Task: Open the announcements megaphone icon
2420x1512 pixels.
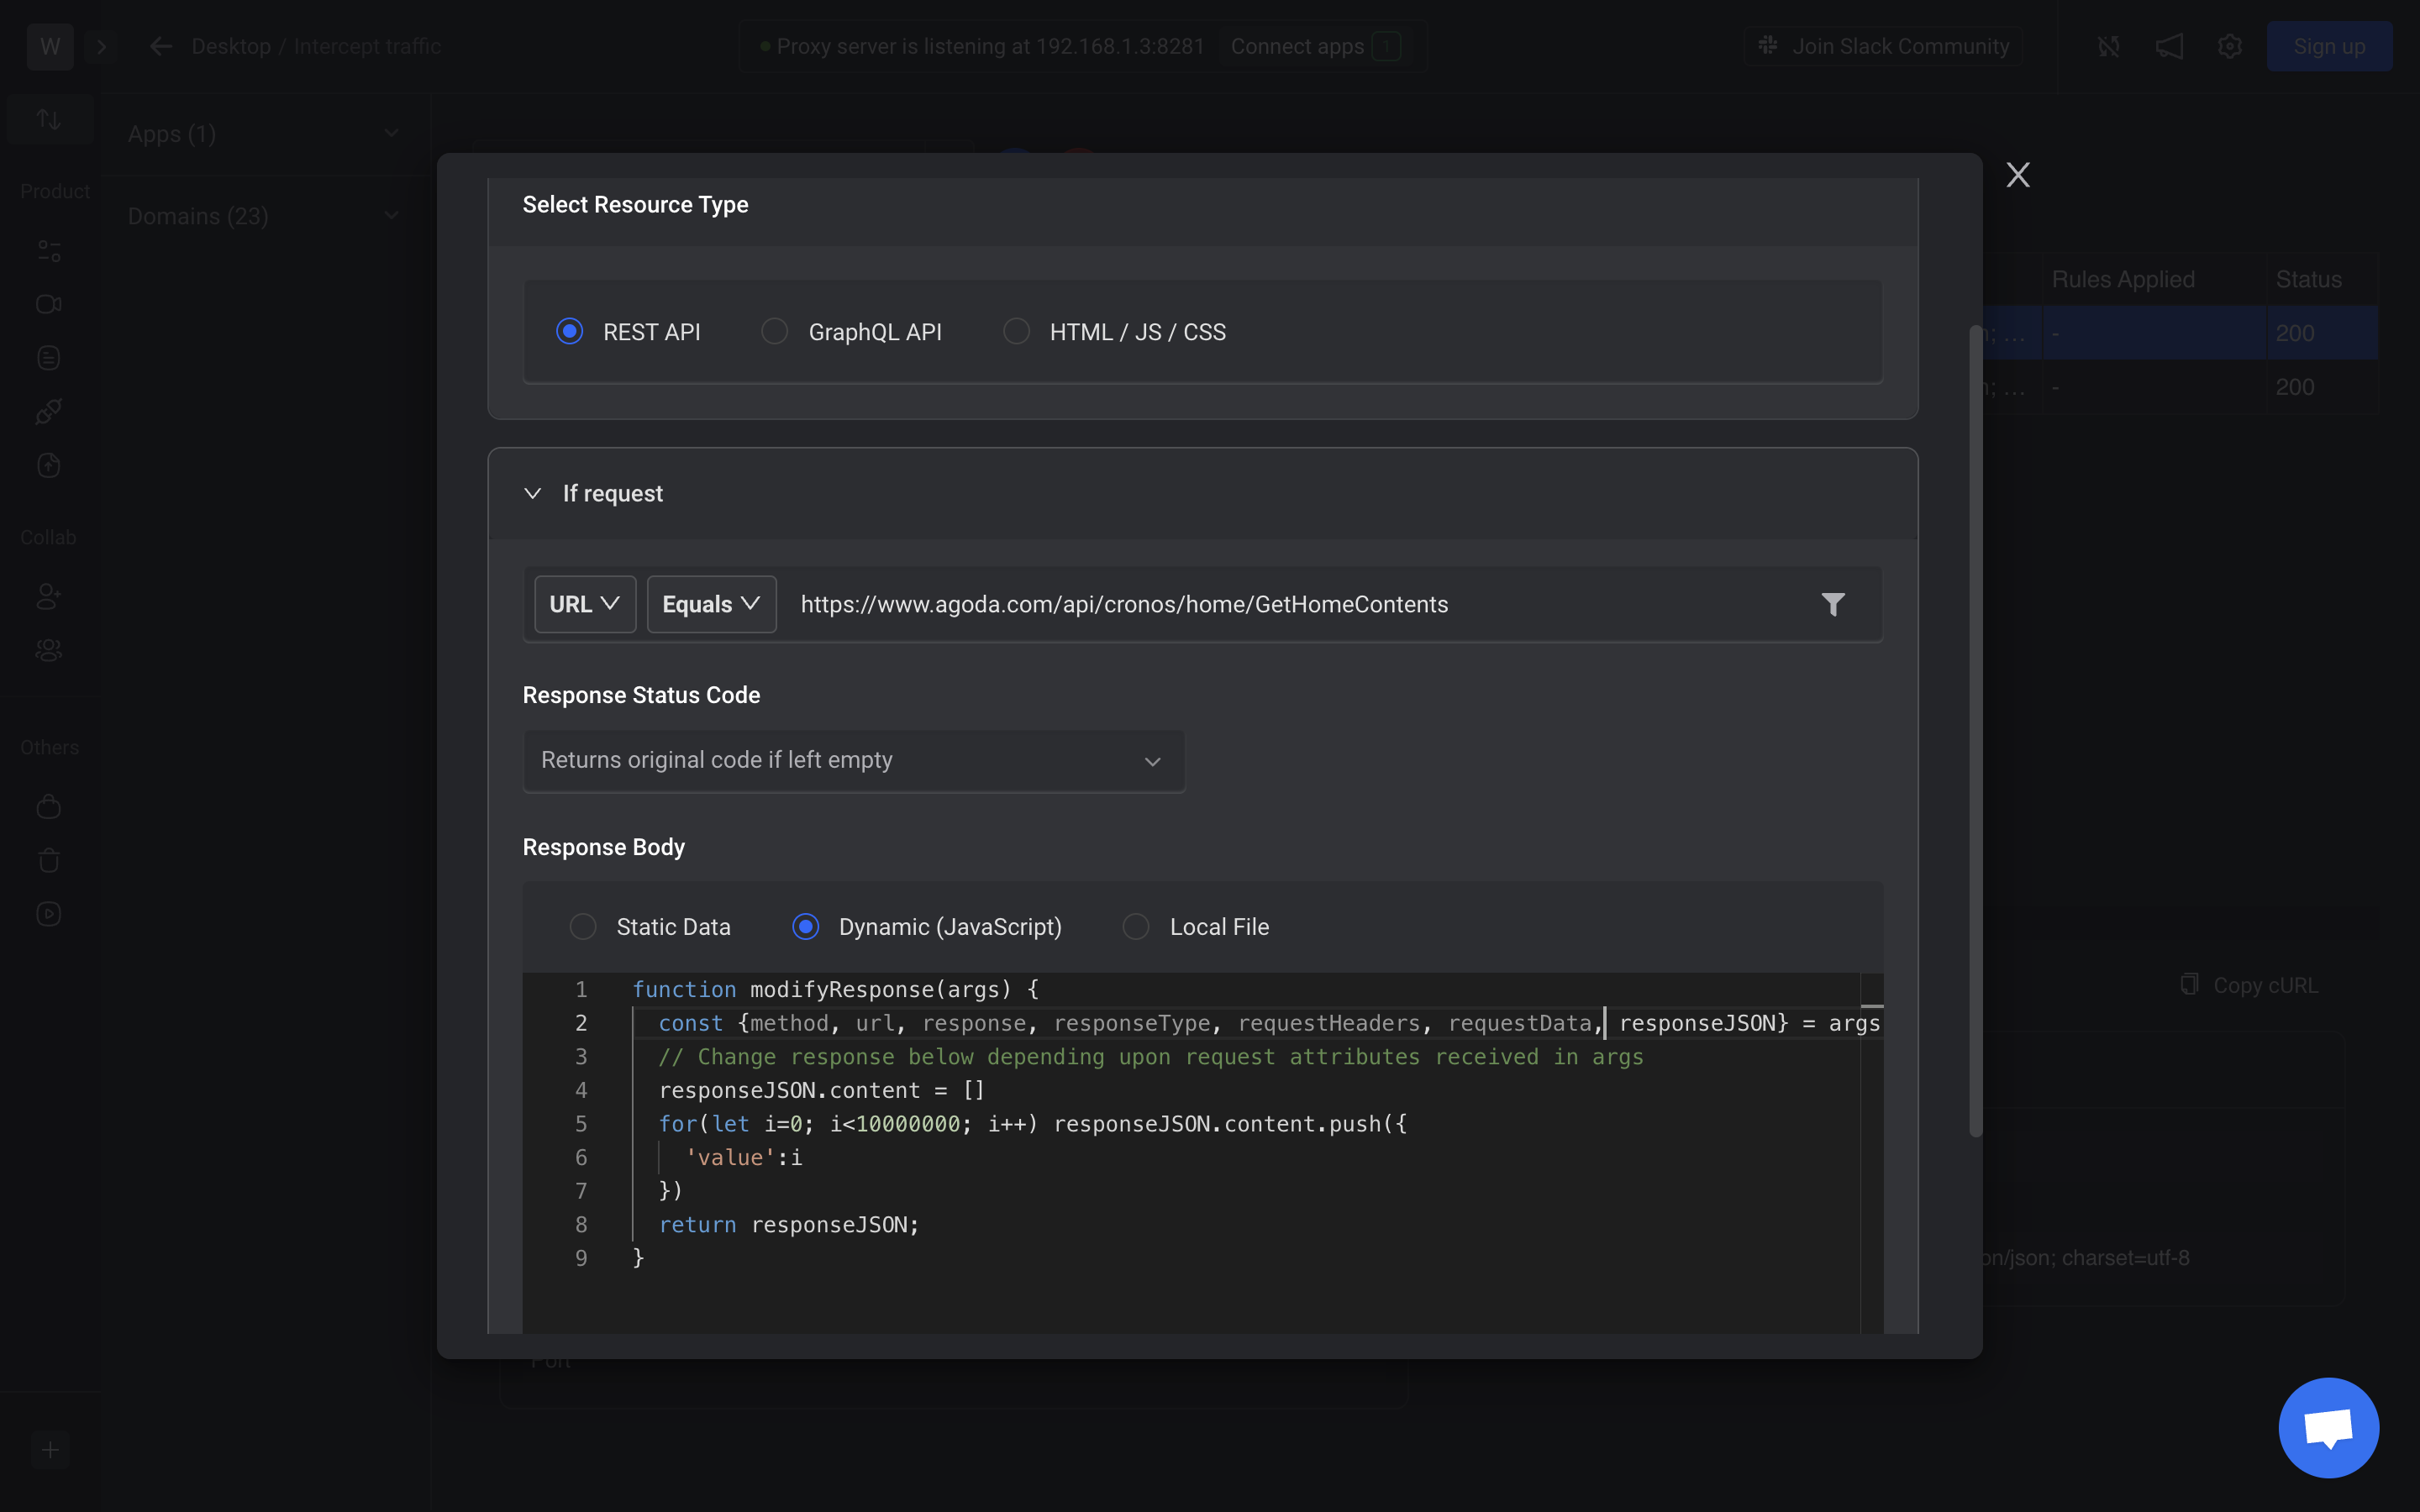Action: tap(2169, 46)
